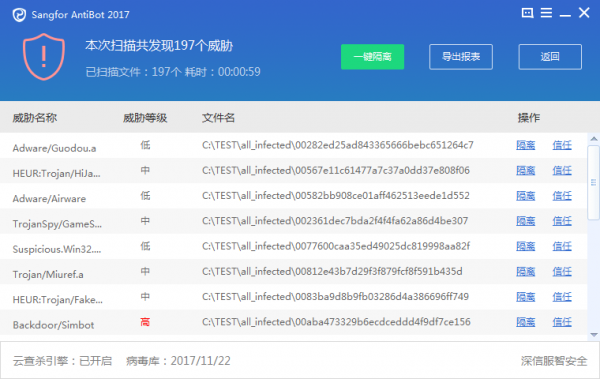The image size is (600, 379).
Task: Click the 文件名 column header
Action: (218, 118)
